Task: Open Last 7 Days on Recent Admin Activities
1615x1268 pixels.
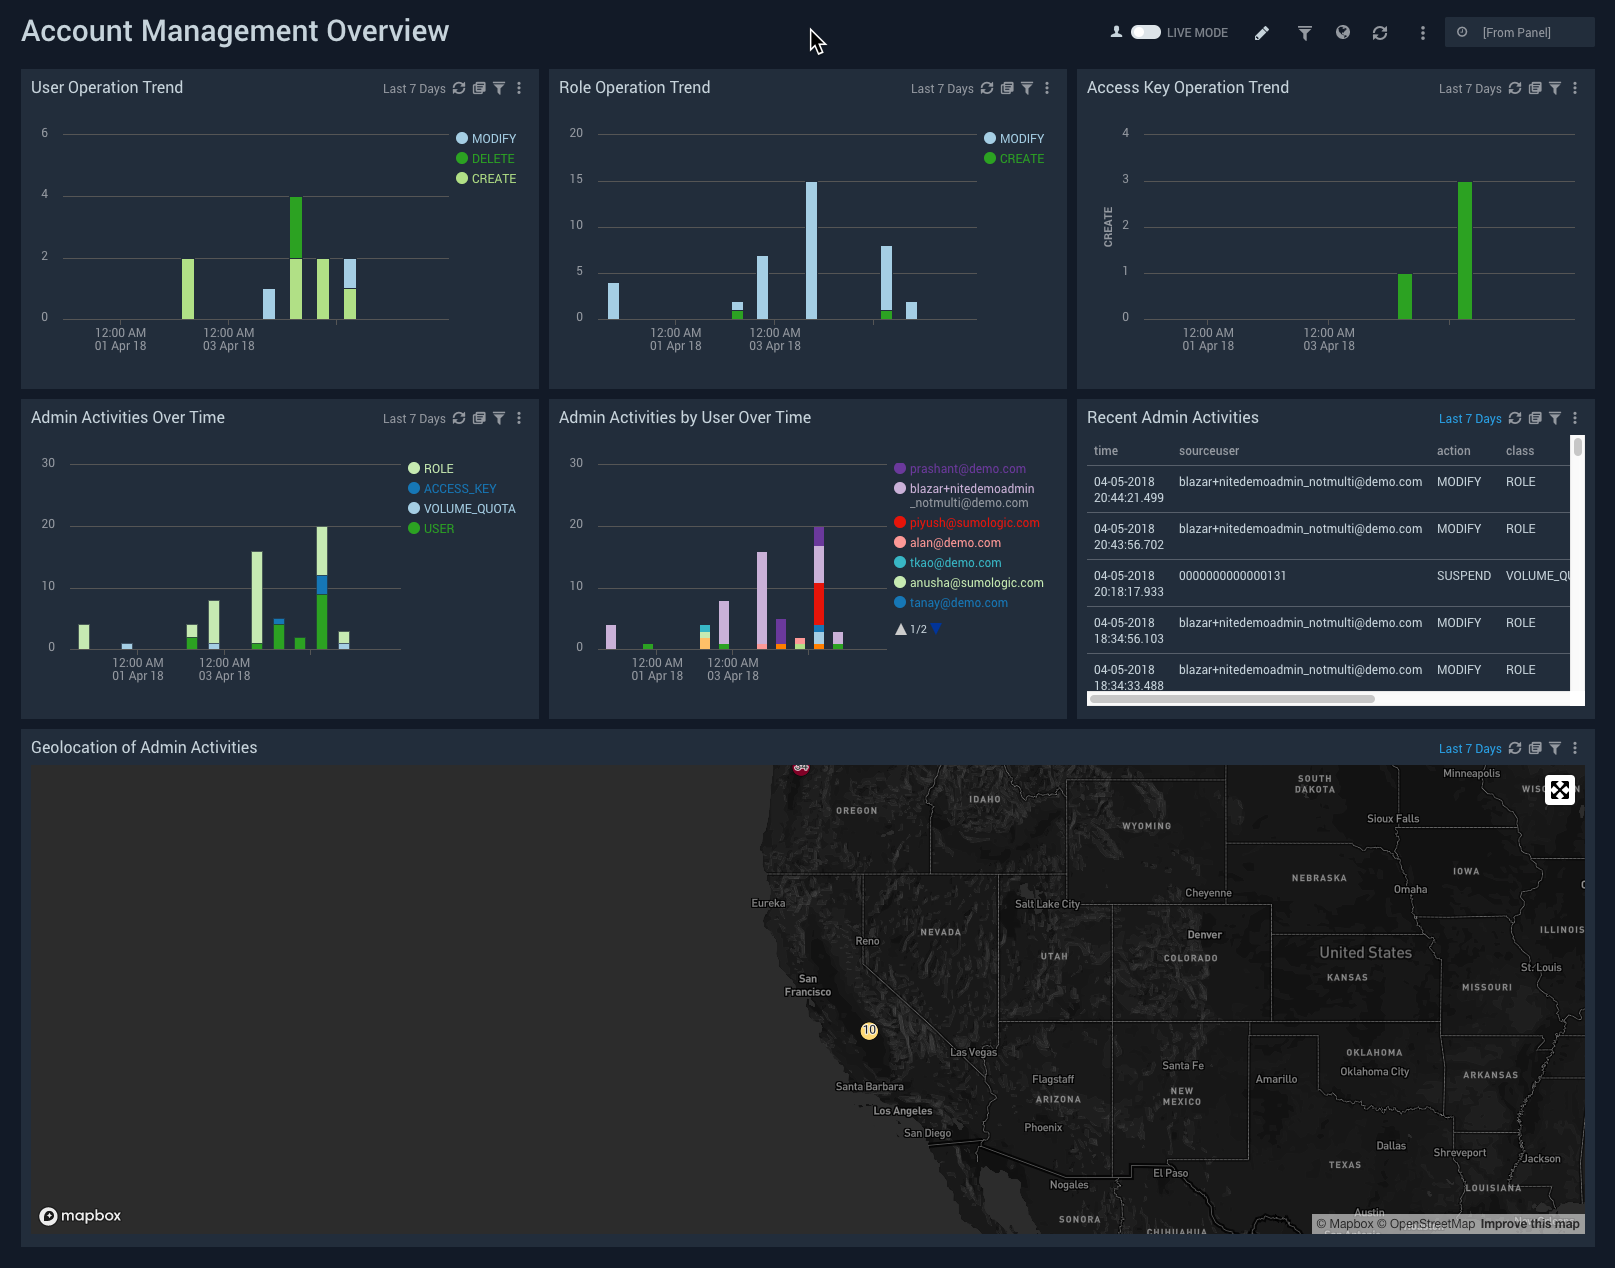Action: click(x=1469, y=419)
